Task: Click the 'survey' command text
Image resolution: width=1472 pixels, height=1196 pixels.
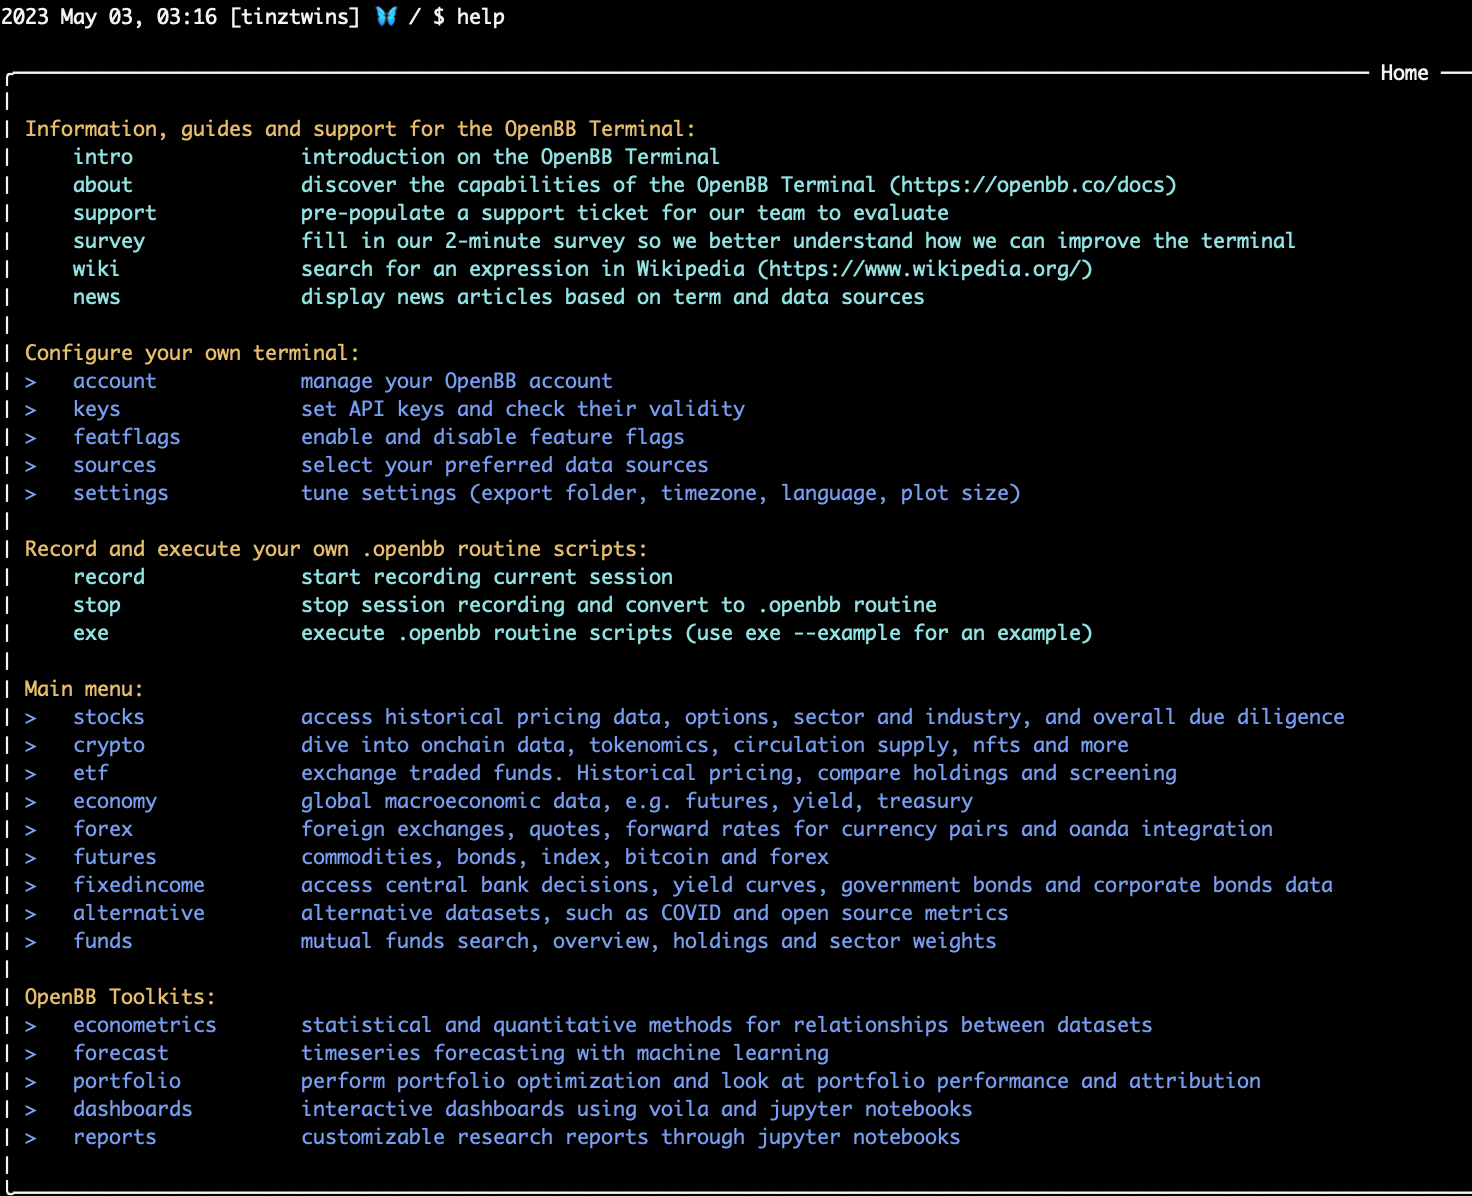Action: 109,241
